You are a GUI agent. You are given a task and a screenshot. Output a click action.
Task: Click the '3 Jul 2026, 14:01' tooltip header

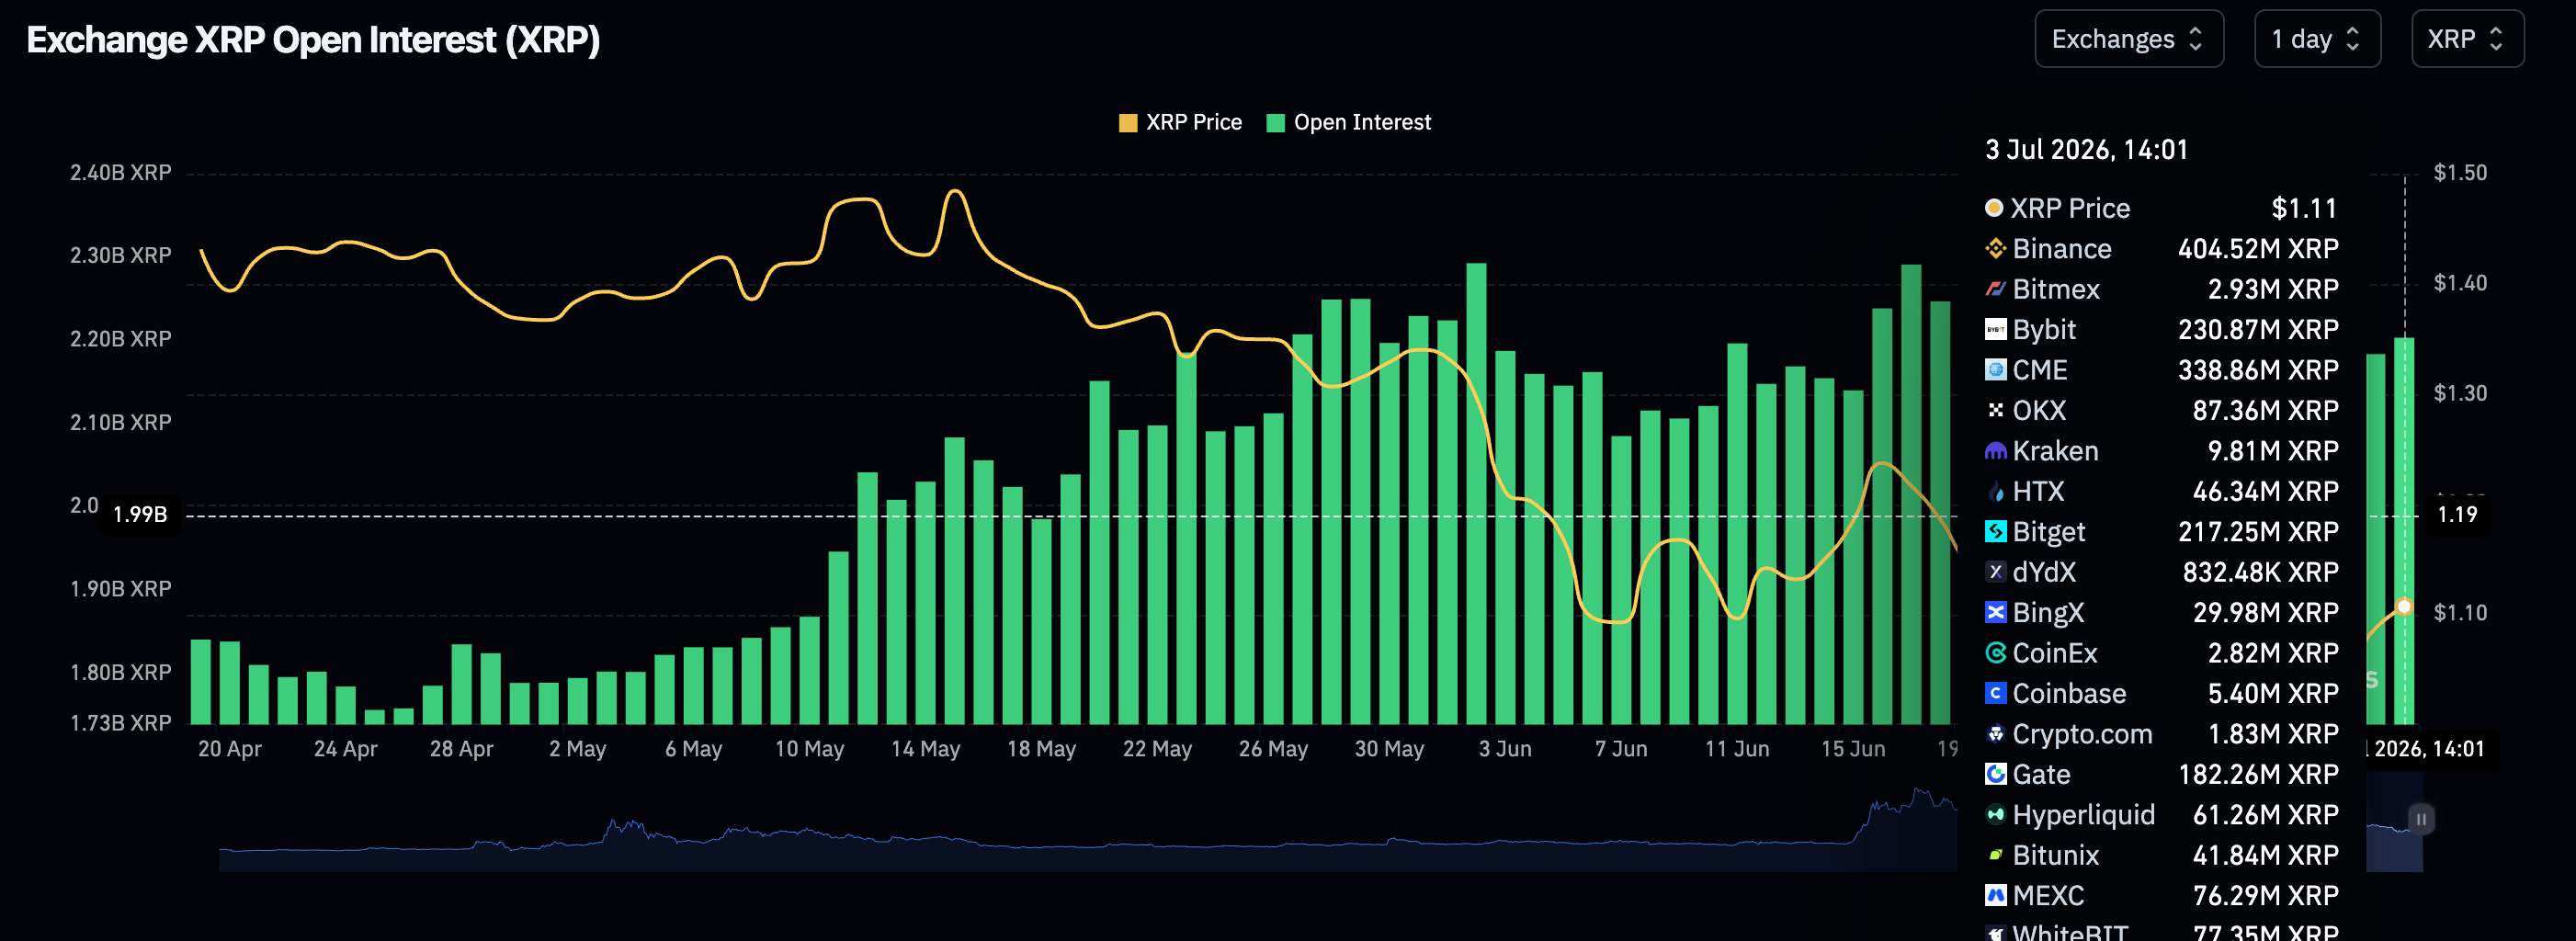(x=2086, y=150)
